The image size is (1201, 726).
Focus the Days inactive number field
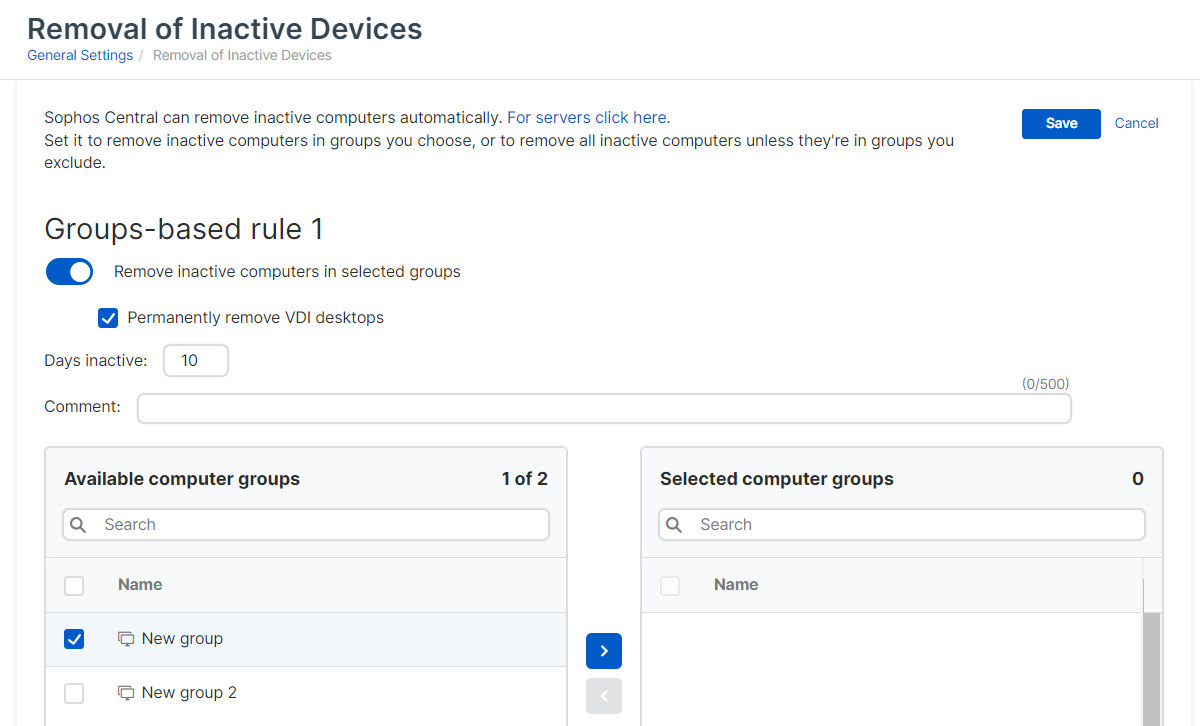pos(196,361)
